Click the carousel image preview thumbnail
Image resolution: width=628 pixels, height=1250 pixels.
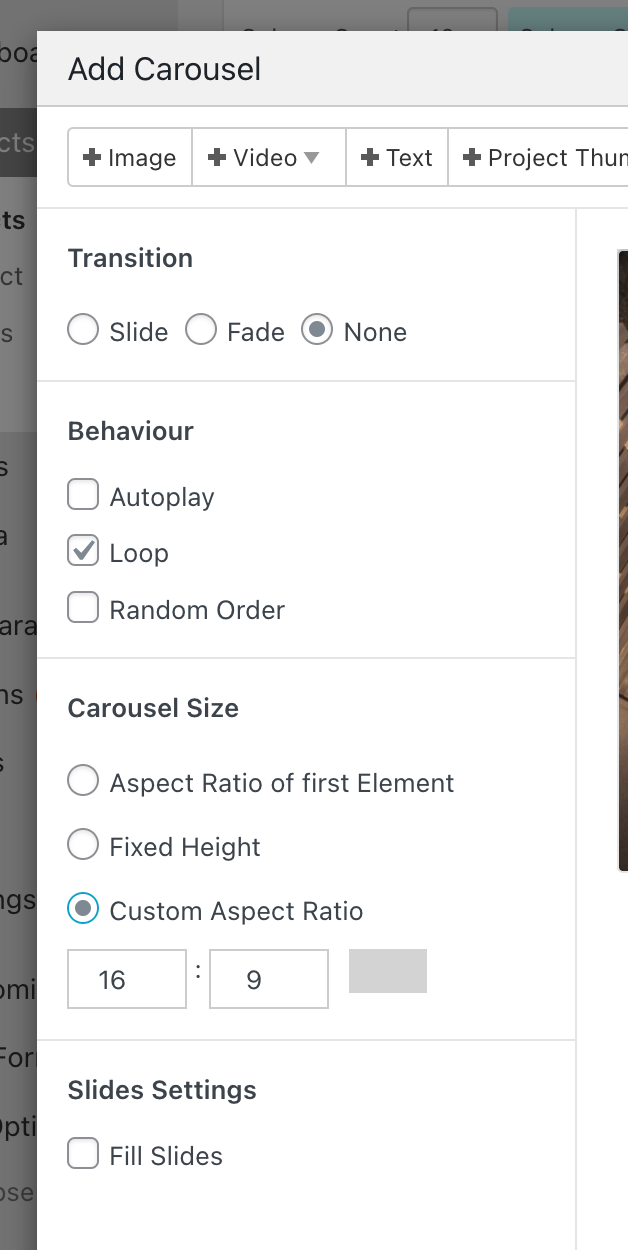[x=622, y=560]
